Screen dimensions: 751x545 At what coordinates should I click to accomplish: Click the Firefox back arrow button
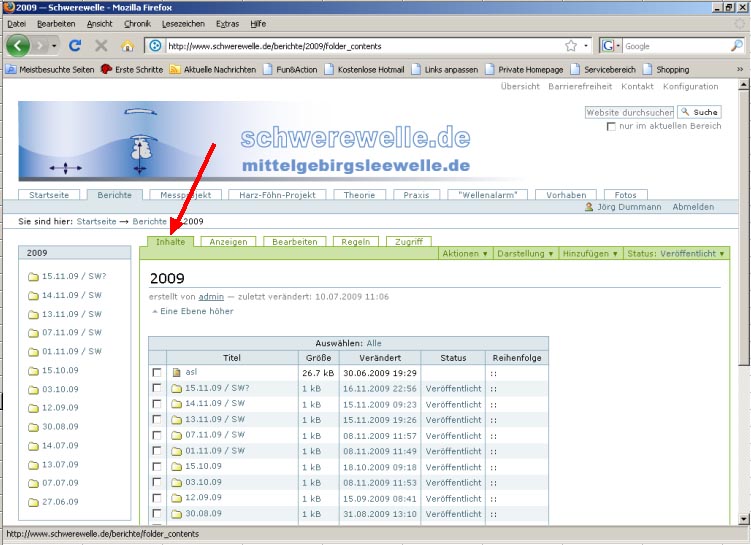[x=18, y=45]
